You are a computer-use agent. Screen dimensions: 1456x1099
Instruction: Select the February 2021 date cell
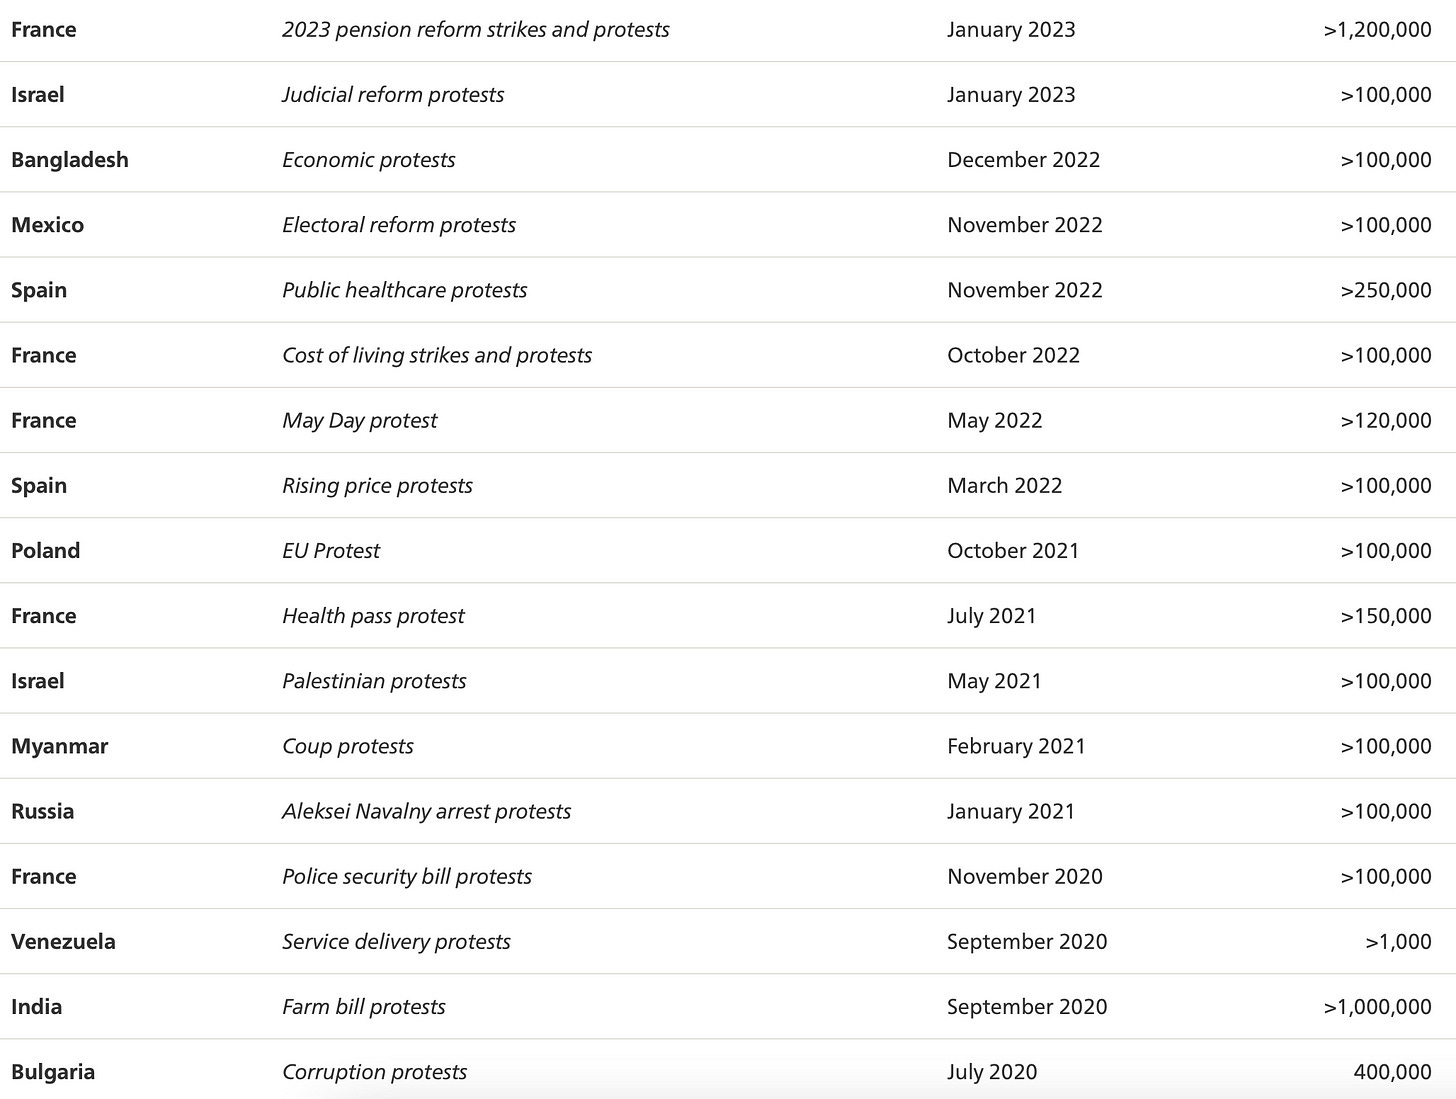(1016, 746)
